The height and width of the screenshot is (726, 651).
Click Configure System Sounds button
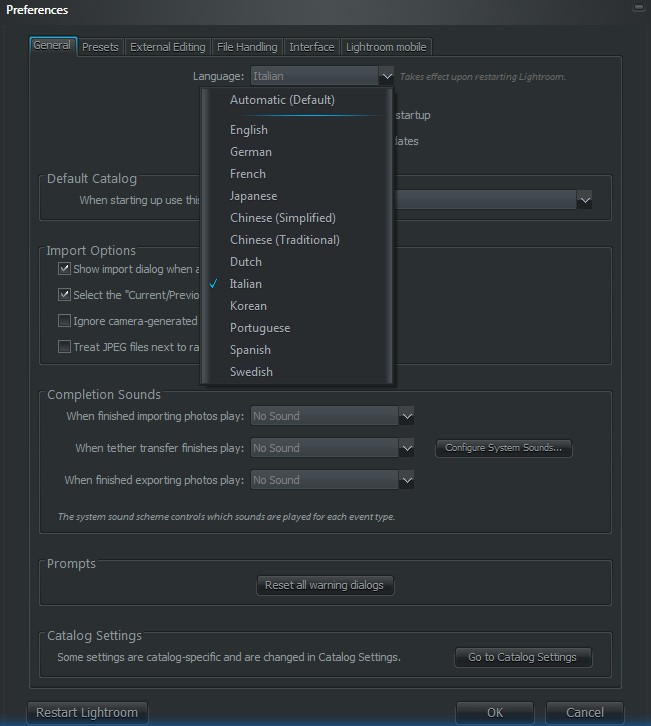pyautogui.click(x=503, y=448)
